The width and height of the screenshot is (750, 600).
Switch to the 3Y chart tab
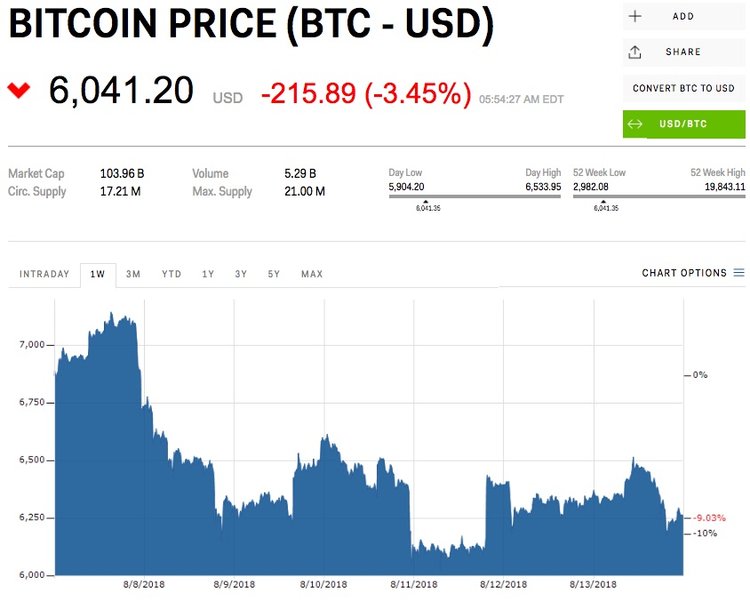[x=241, y=274]
